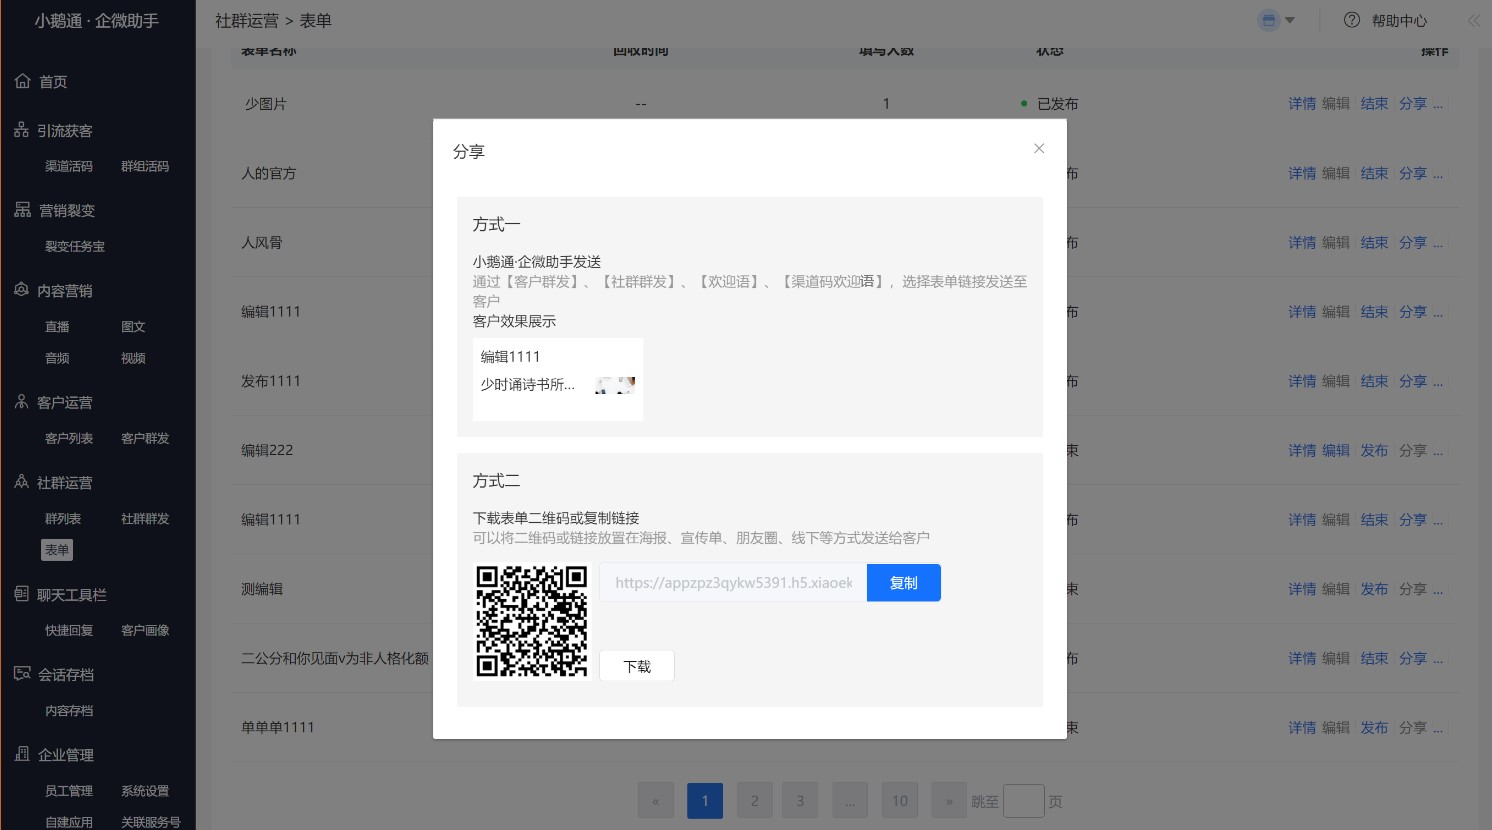Open 首页 home icon in sidebar
Viewport: 1492px width, 830px height.
click(23, 81)
